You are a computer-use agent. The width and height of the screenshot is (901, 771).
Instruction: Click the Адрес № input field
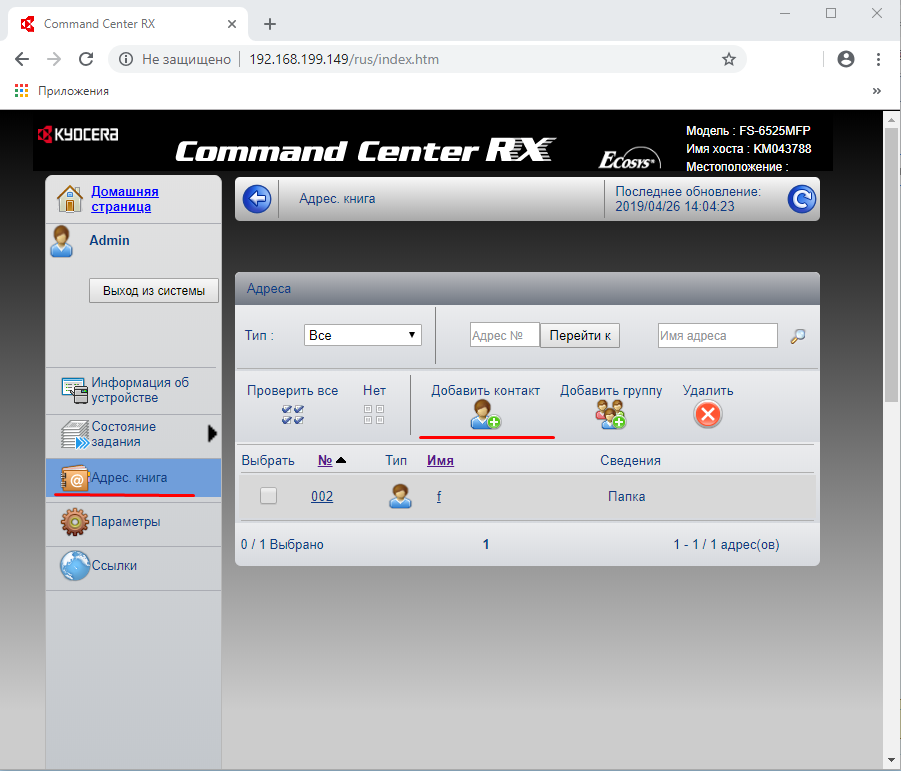[504, 336]
